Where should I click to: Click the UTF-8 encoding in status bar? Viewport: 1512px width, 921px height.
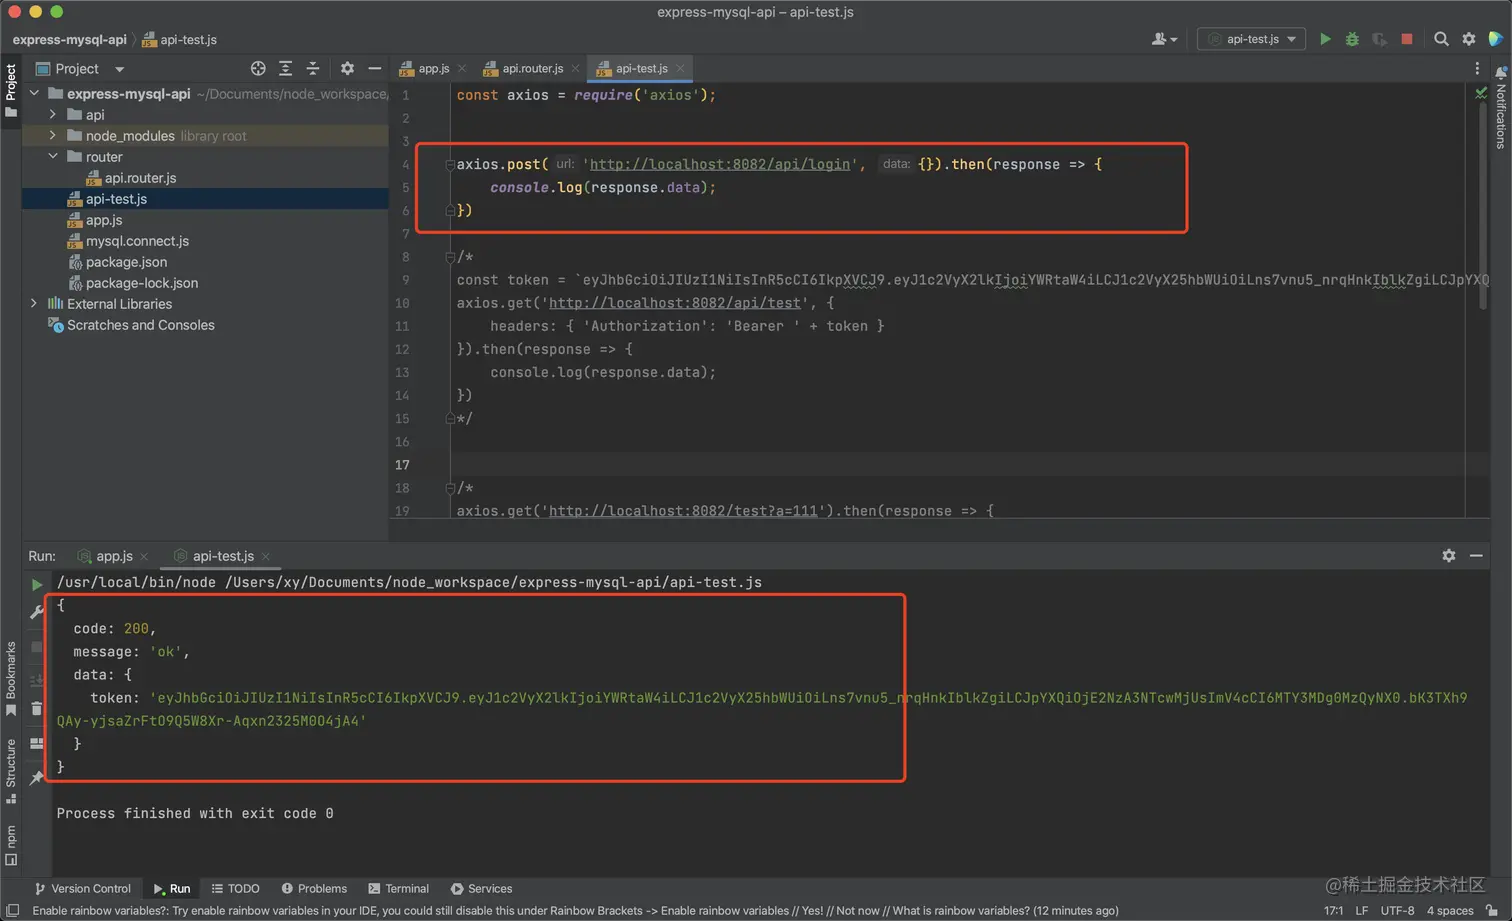(x=1397, y=910)
